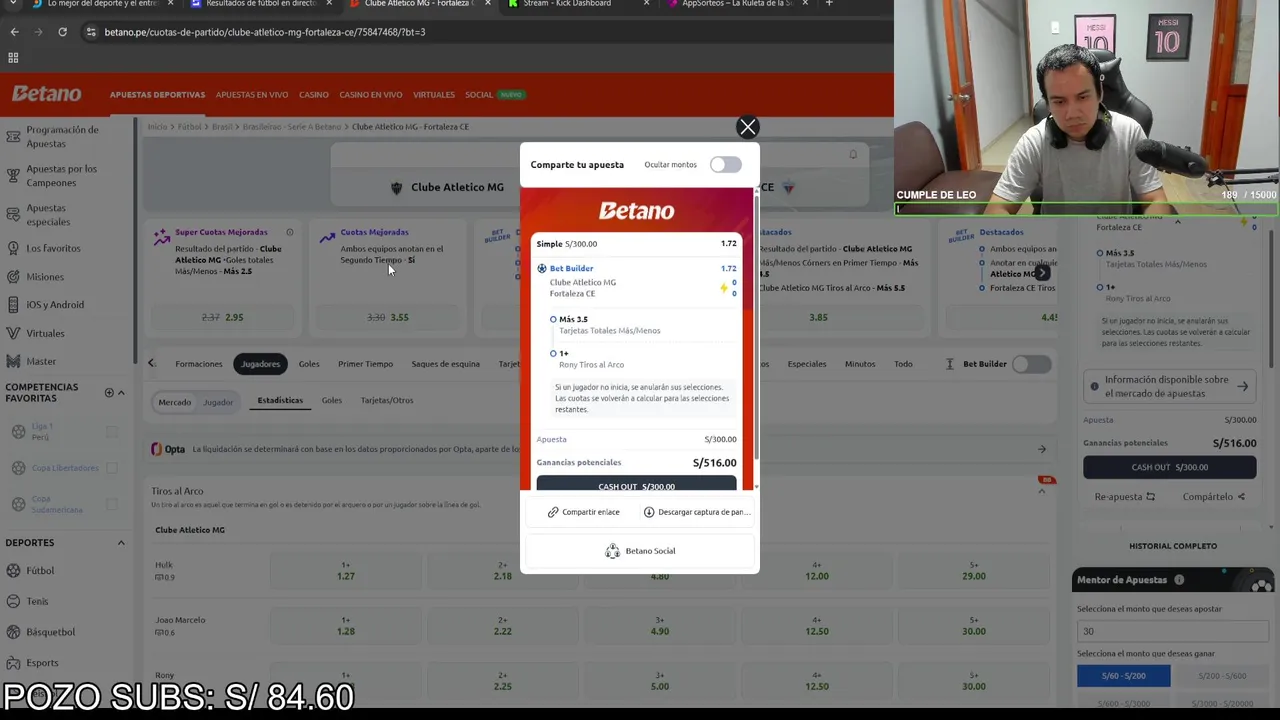Select Hulk 1+ odds 1.27
Viewport: 1280px width, 720px height.
[346, 571]
